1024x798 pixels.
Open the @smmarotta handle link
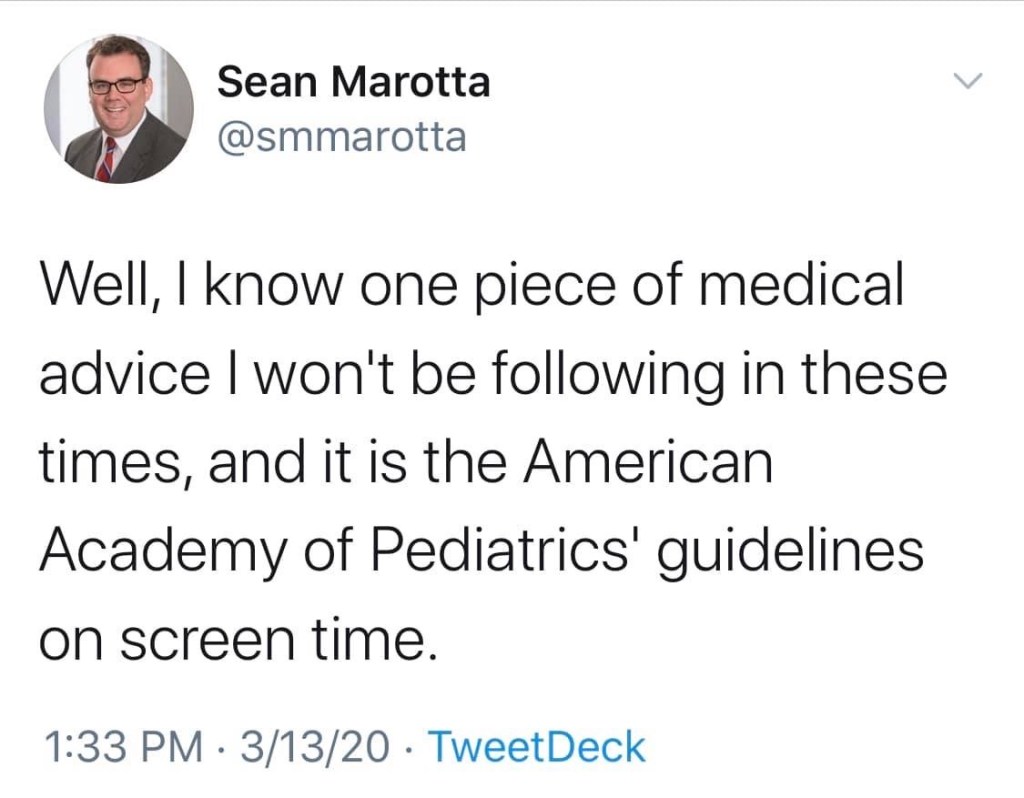click(341, 136)
